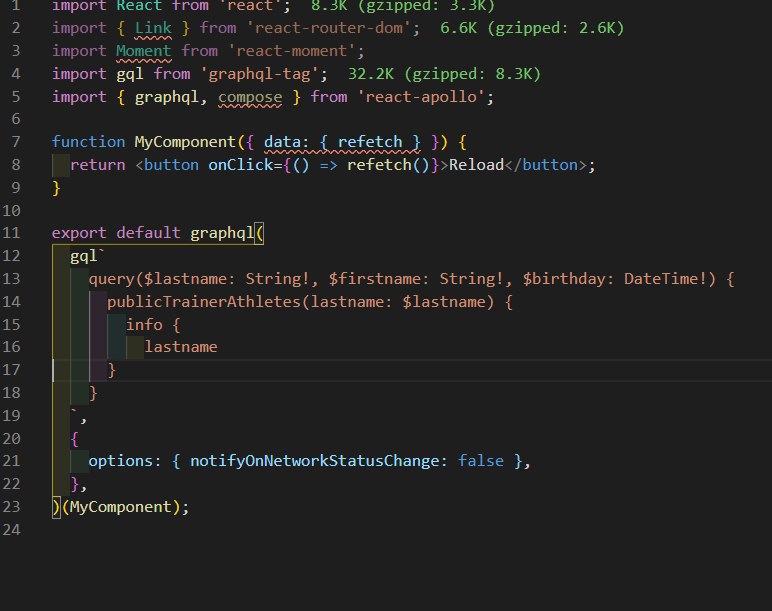Click the 'react-moment' string literal
This screenshot has width=772, height=611.
tap(292, 51)
